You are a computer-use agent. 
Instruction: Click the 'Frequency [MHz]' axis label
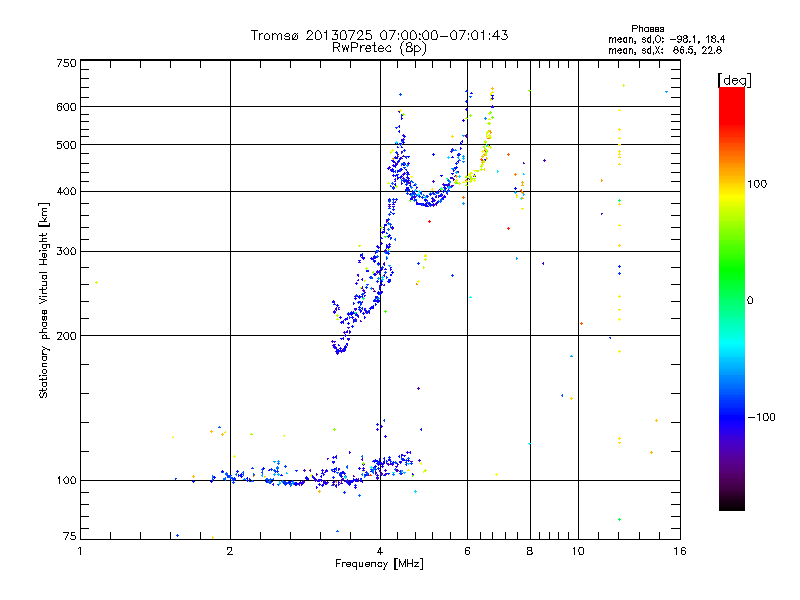click(x=379, y=564)
